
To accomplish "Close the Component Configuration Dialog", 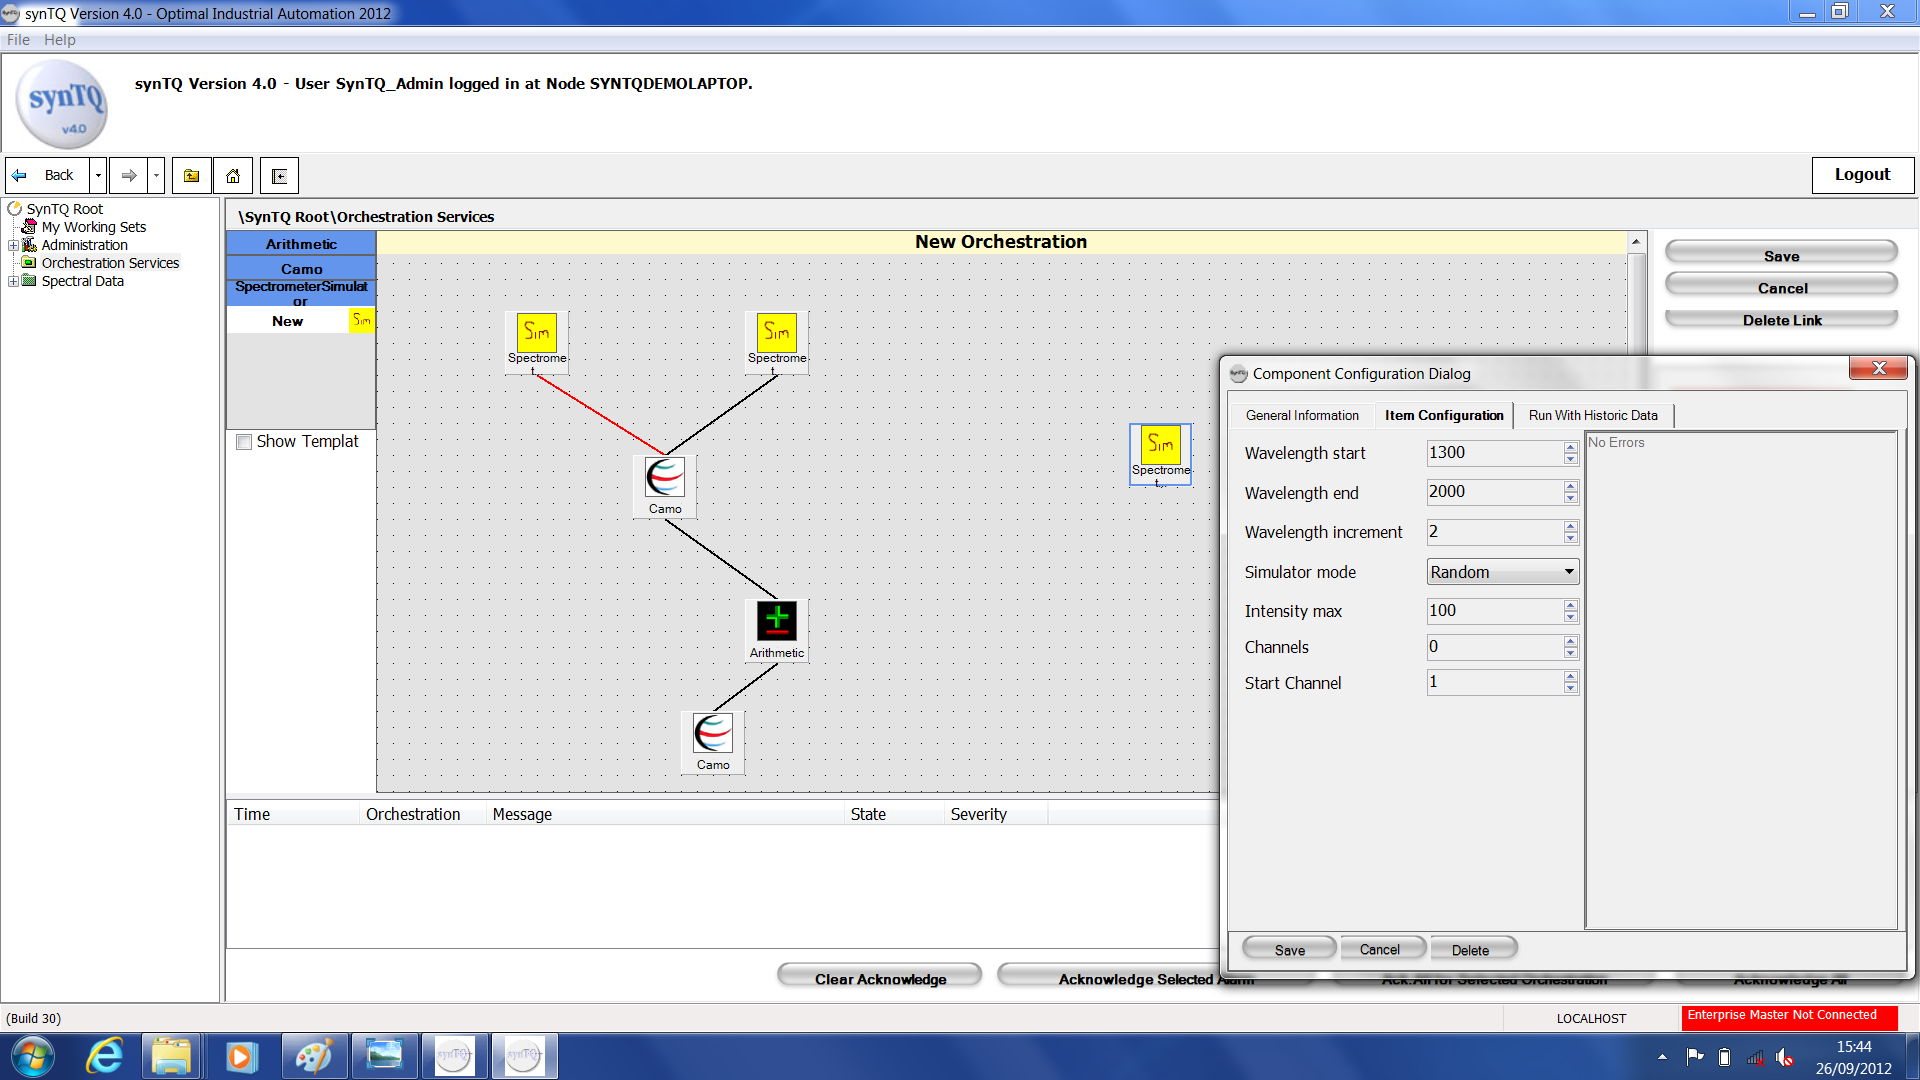I will (x=1878, y=369).
